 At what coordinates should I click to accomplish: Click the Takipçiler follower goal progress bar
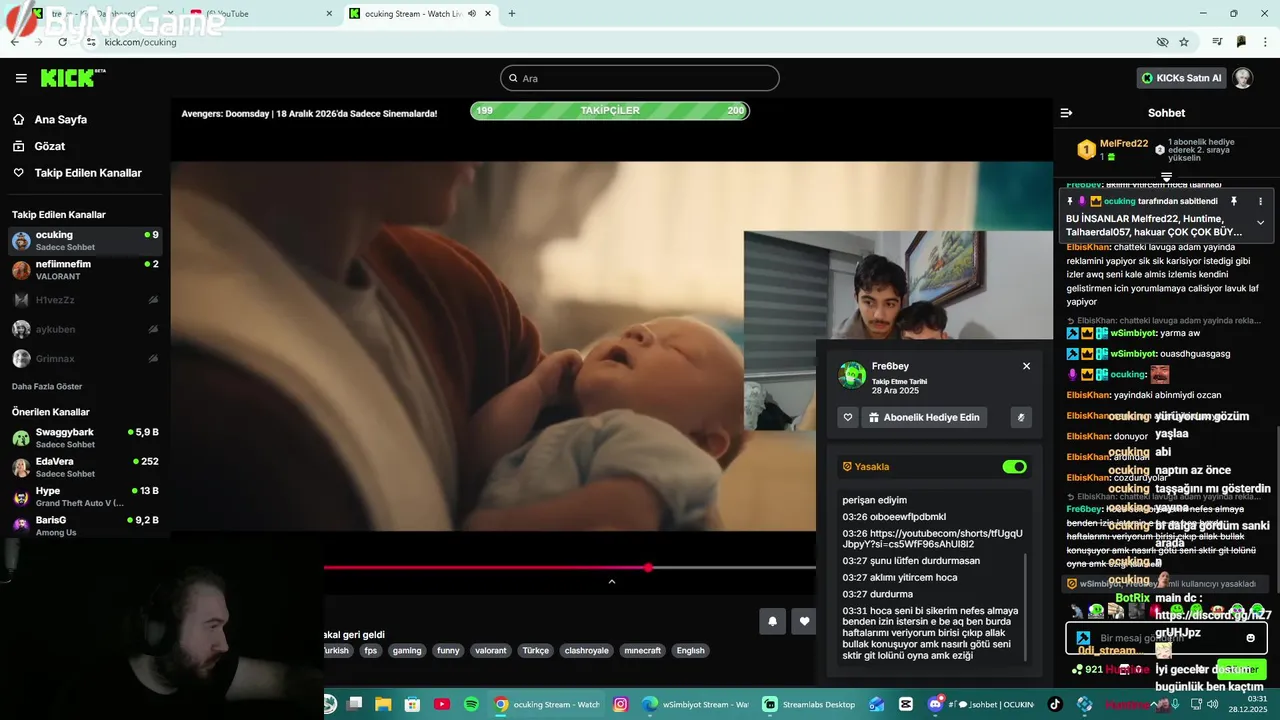pos(610,110)
